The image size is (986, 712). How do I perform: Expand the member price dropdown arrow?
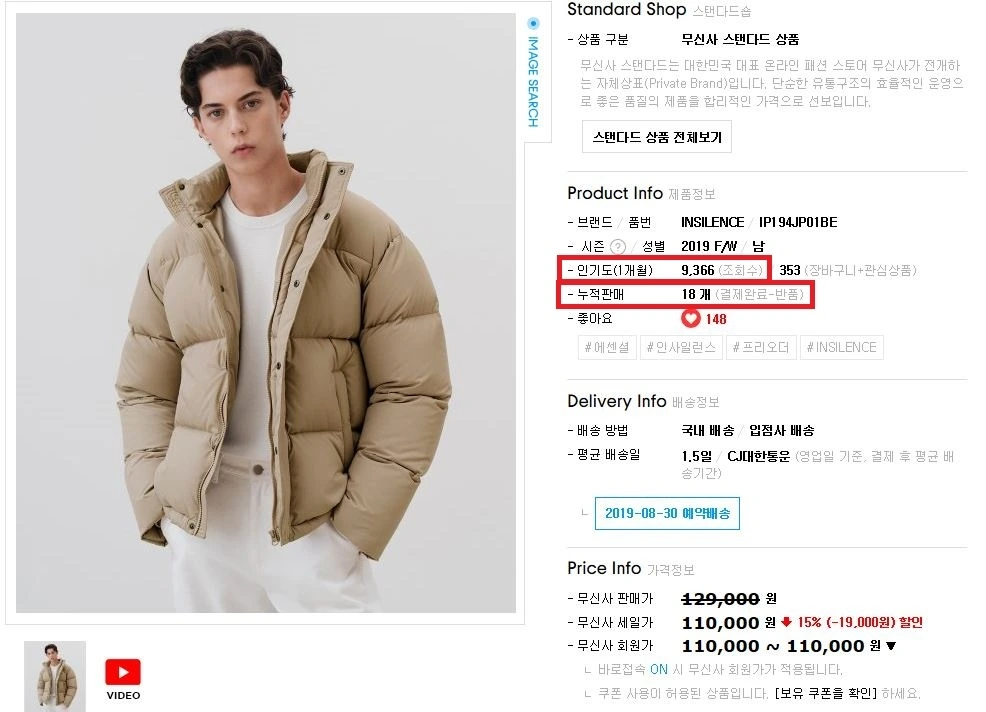coord(890,646)
